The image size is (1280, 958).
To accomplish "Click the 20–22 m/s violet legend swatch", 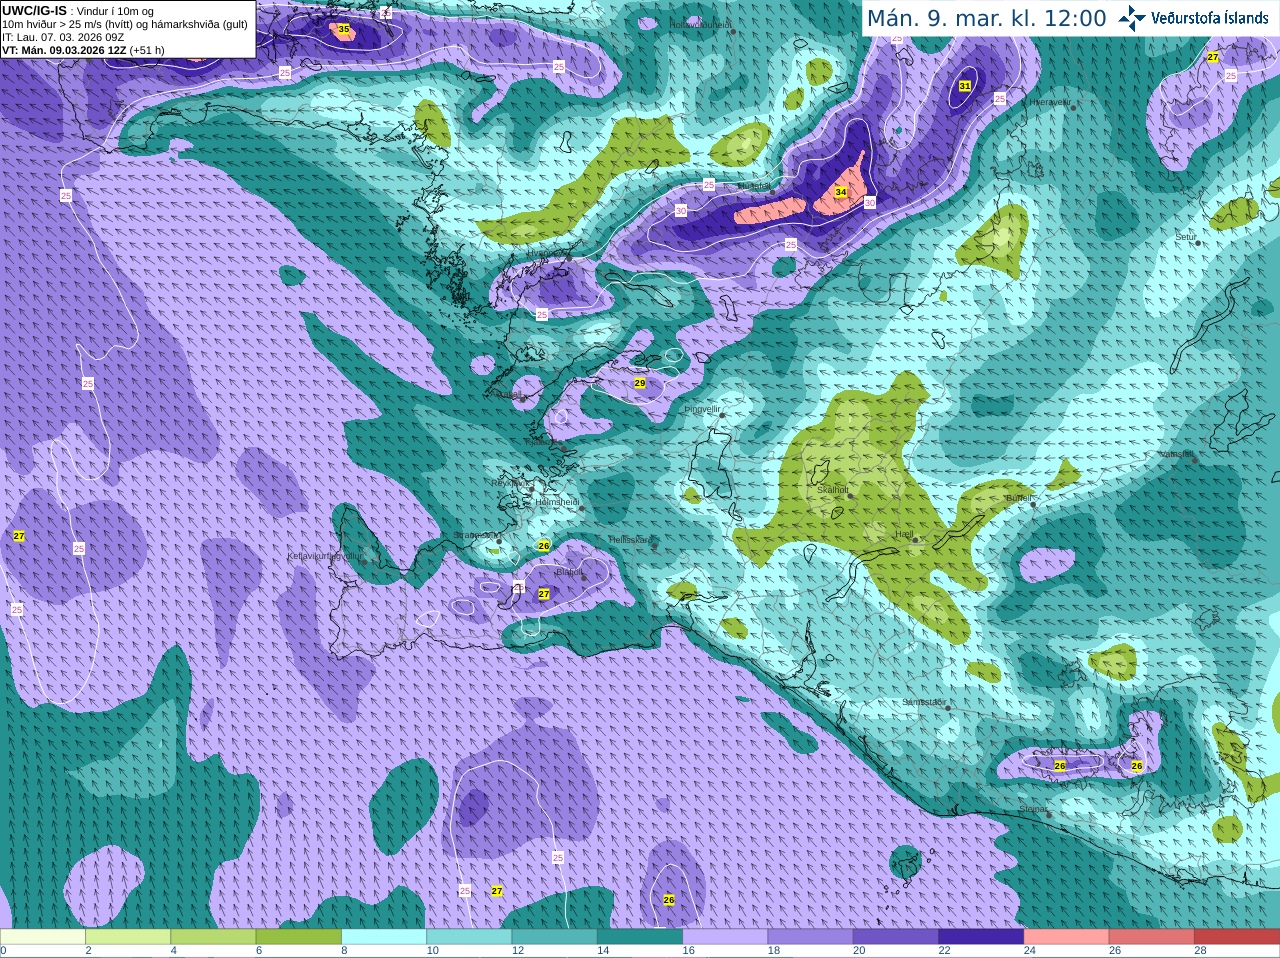I will click(896, 937).
